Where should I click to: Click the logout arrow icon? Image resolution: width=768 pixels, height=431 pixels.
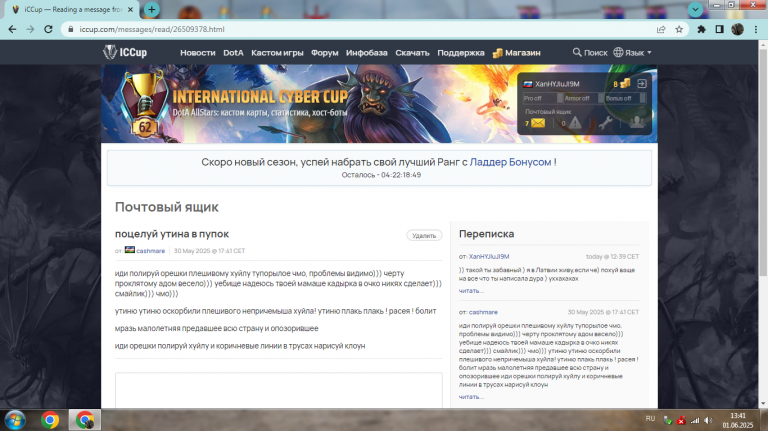[642, 84]
